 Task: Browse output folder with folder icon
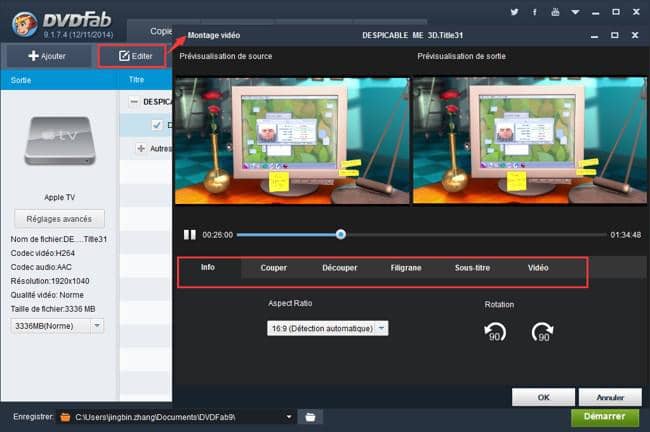click(310, 417)
